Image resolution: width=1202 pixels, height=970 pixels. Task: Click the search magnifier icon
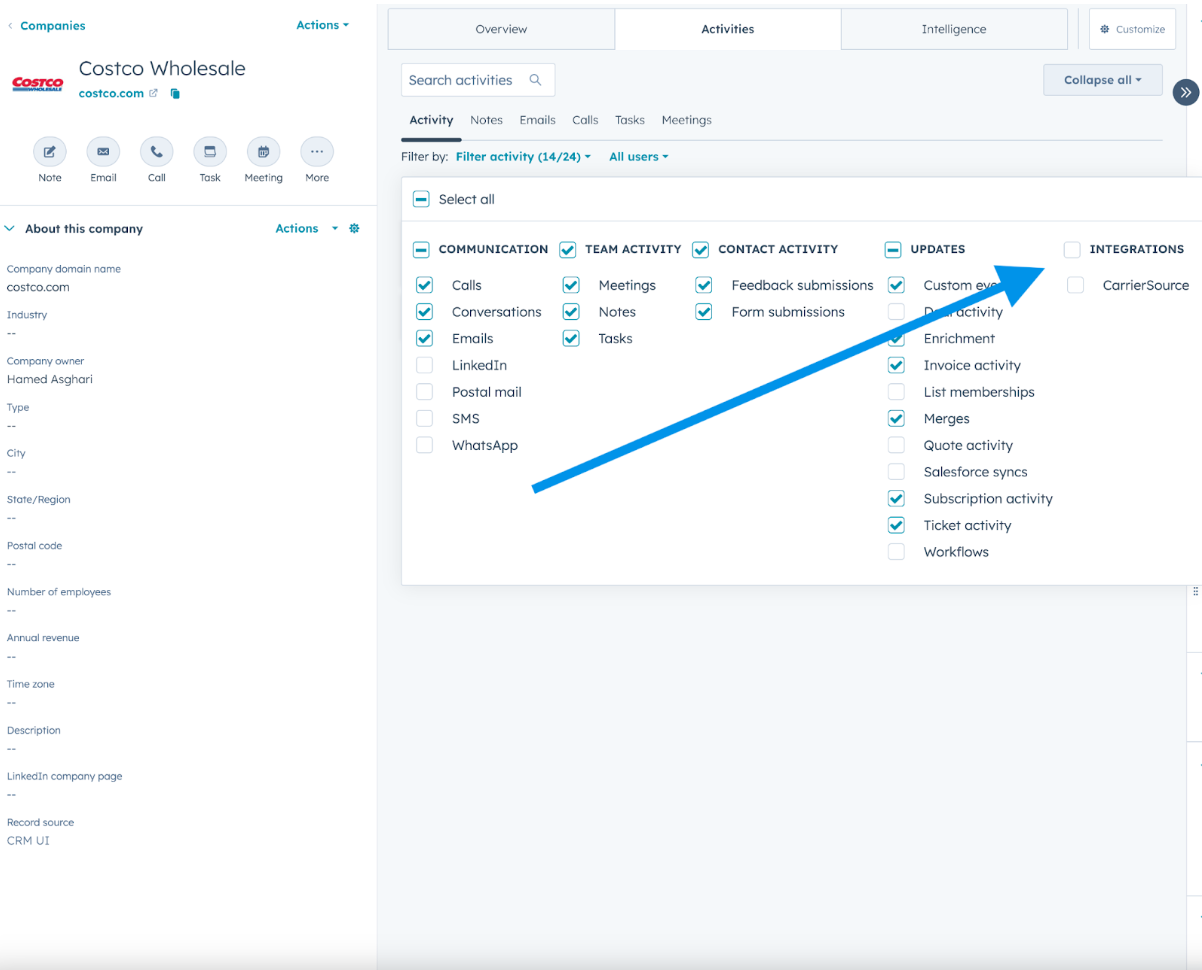coord(536,80)
